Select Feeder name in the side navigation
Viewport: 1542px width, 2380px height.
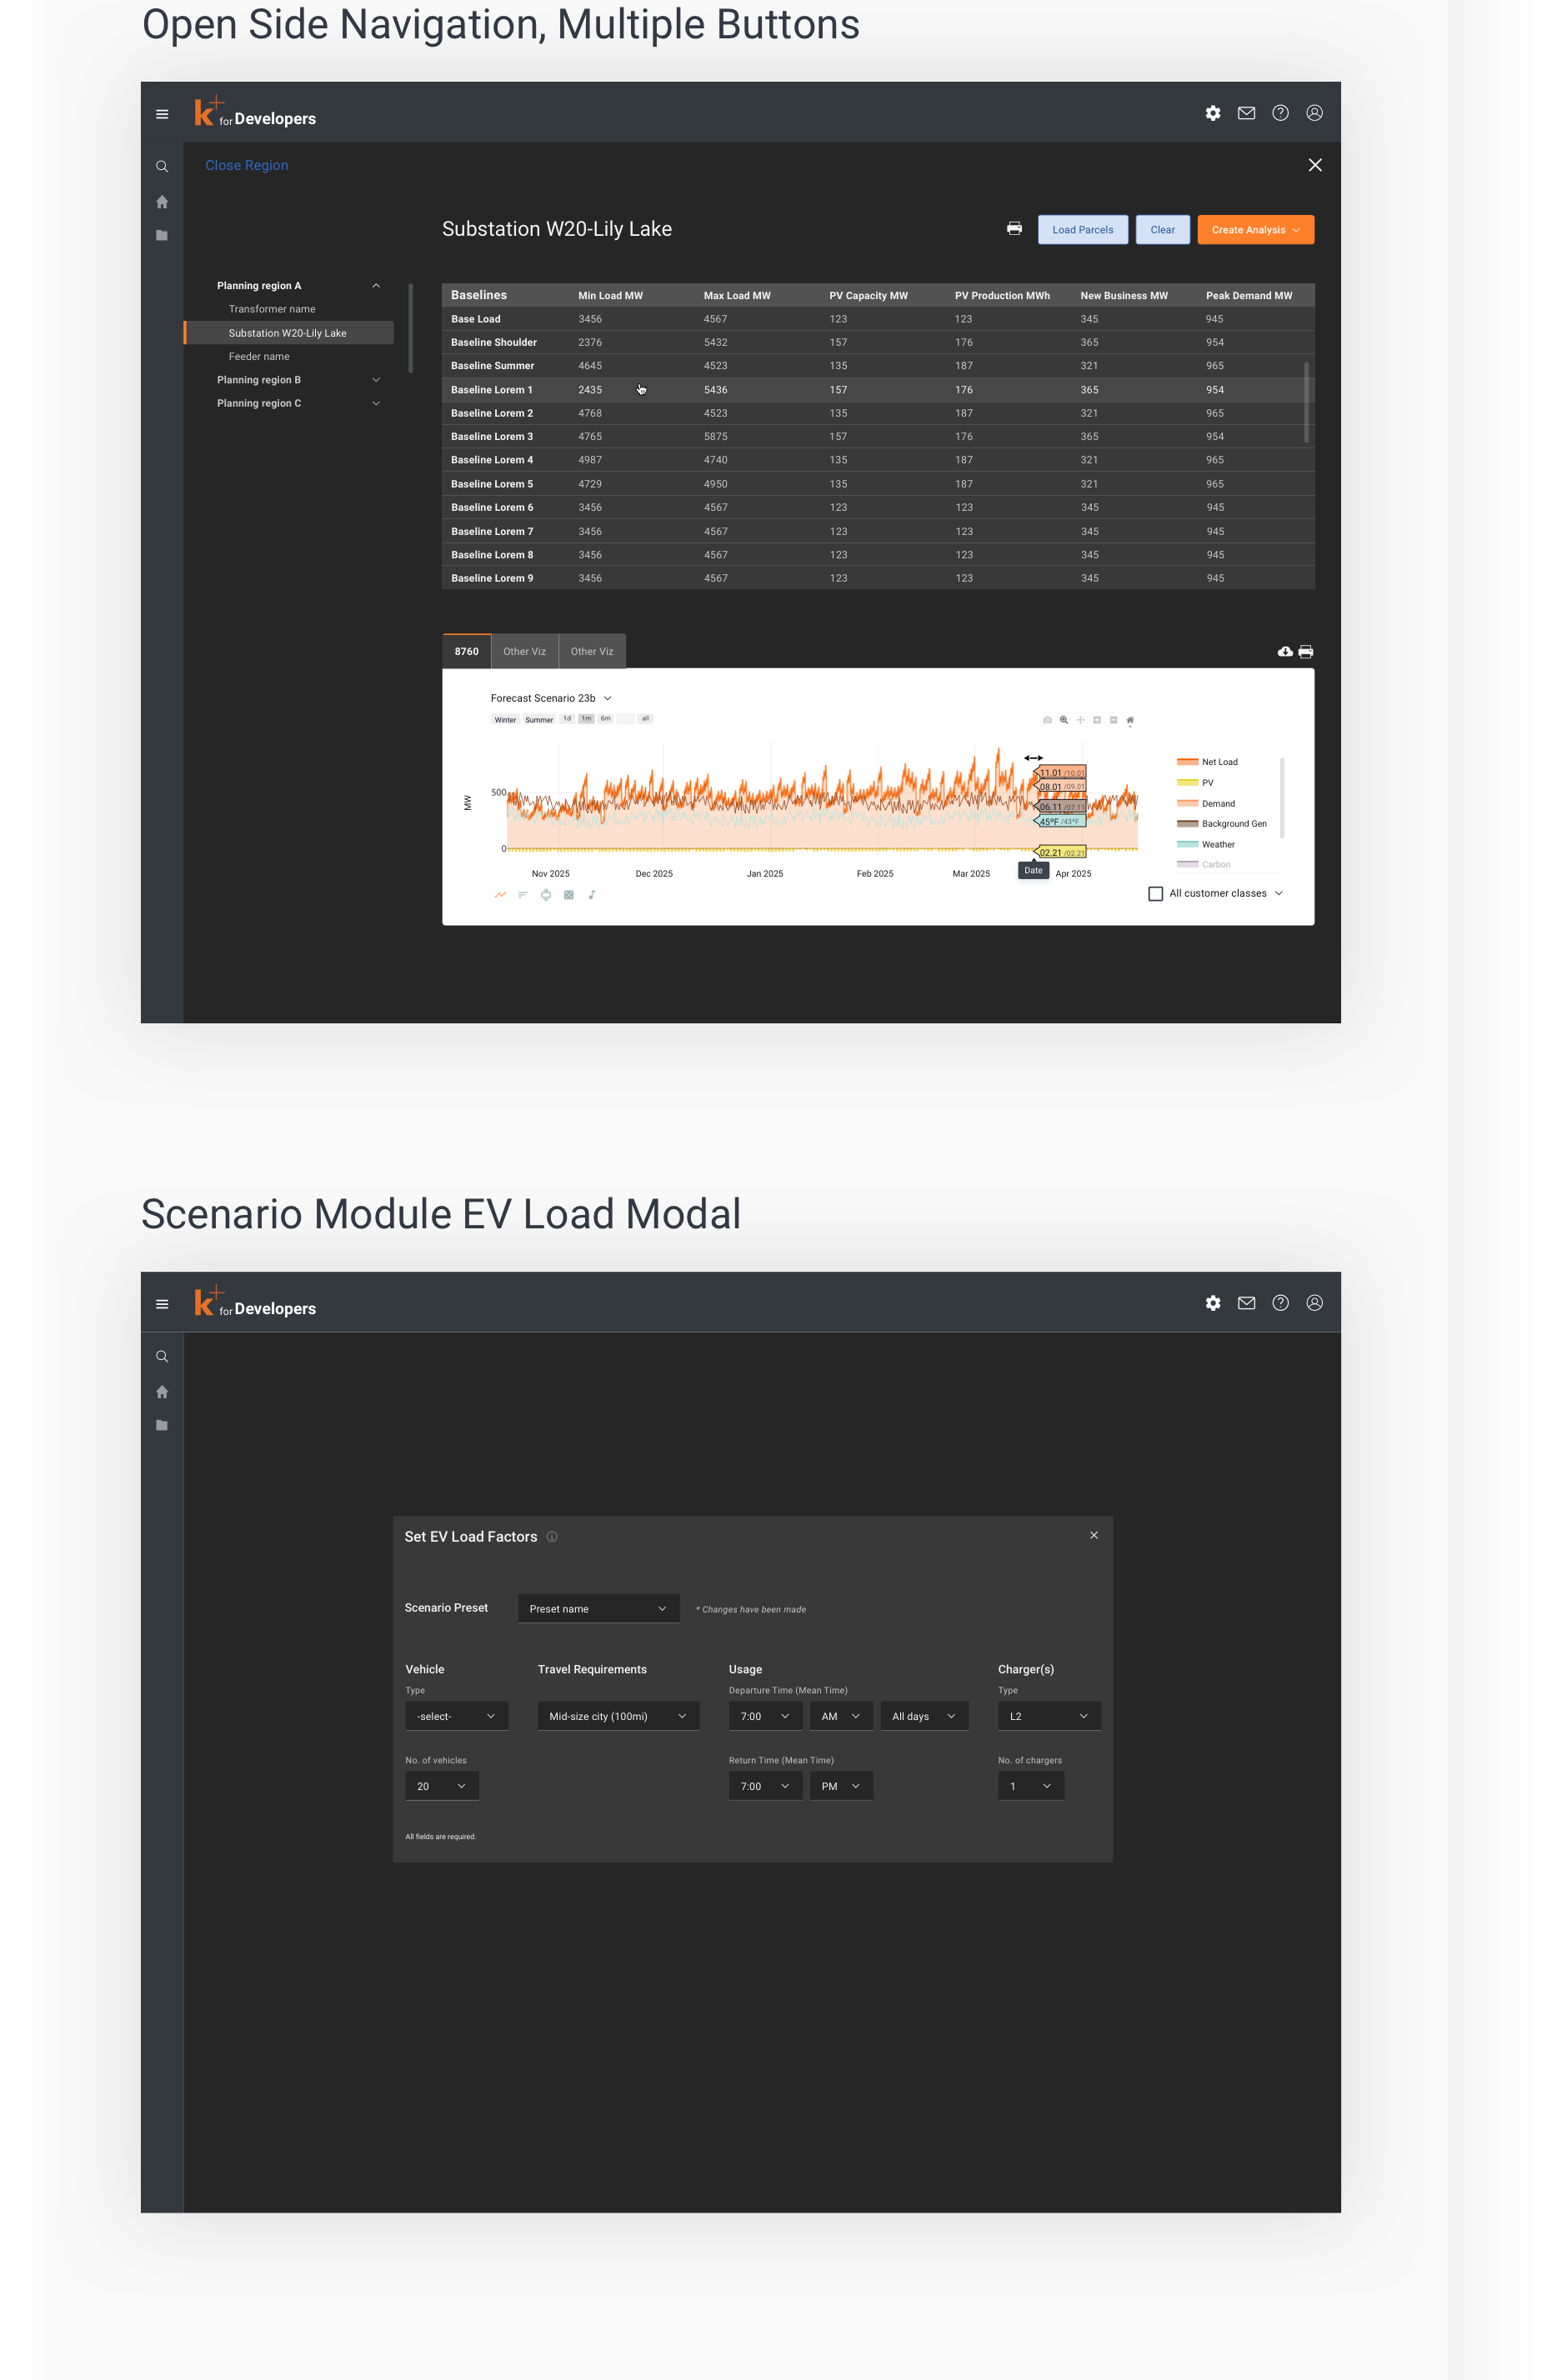point(259,357)
